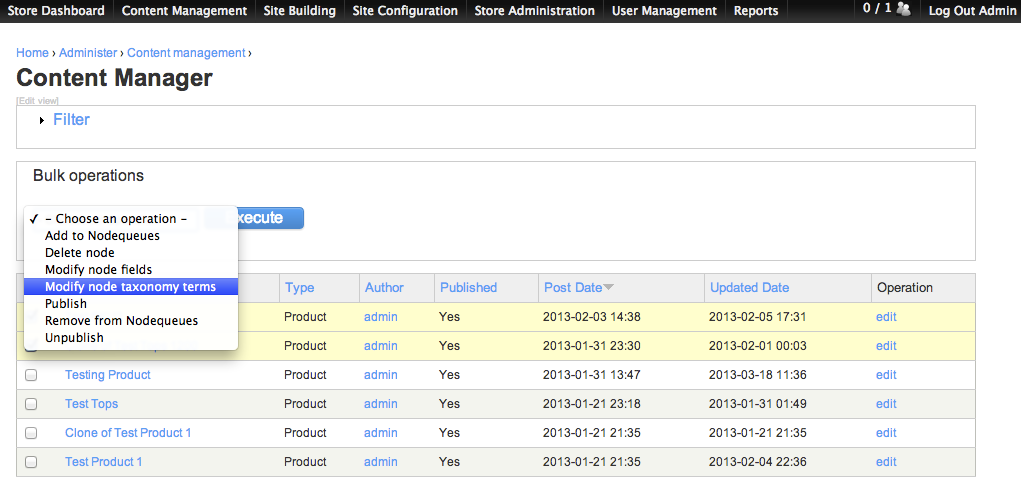Viewport: 1021px width, 491px height.
Task: Click updated date 2013-03-18 11:36
Action: tap(758, 375)
